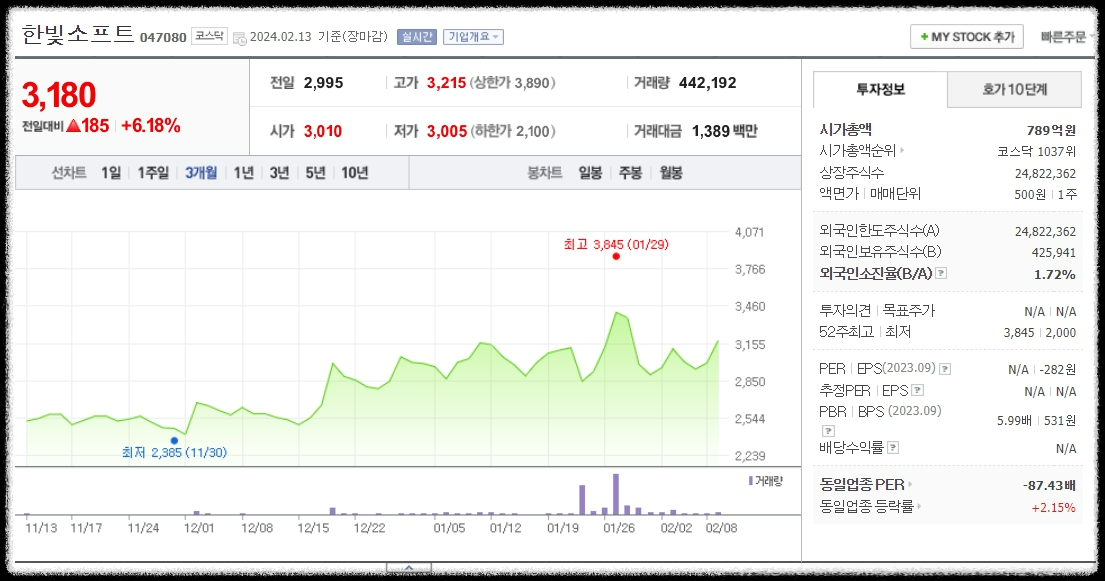Click the stock code 047080

[163, 37]
